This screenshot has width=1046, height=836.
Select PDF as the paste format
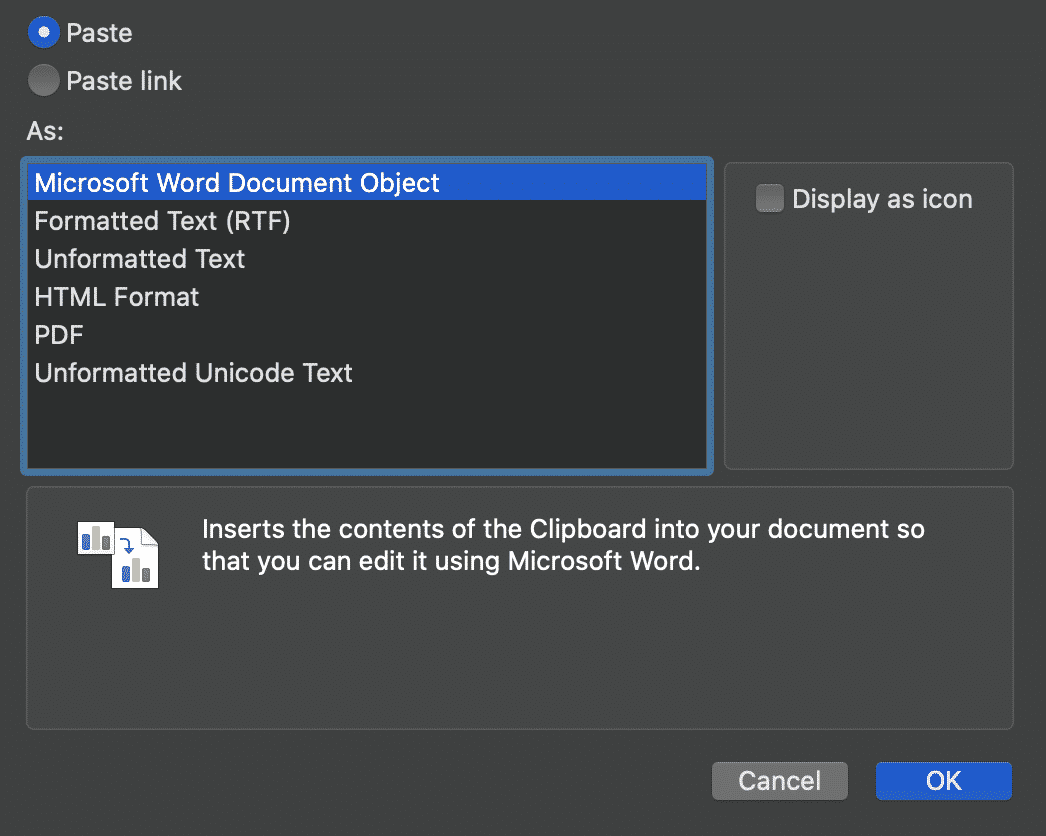pos(58,334)
